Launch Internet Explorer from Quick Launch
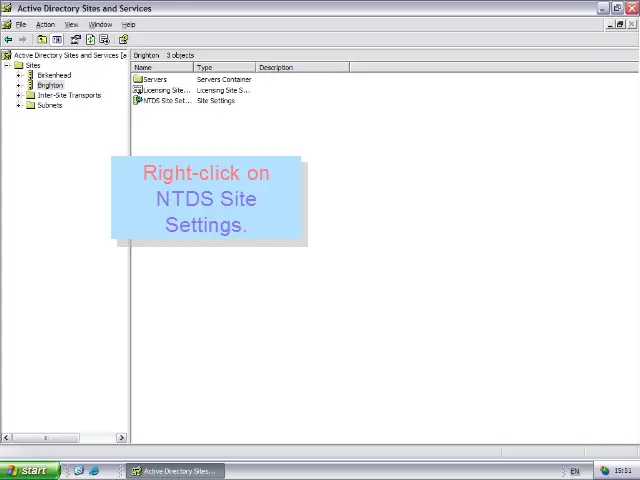This screenshot has width=640, height=480. (93, 471)
